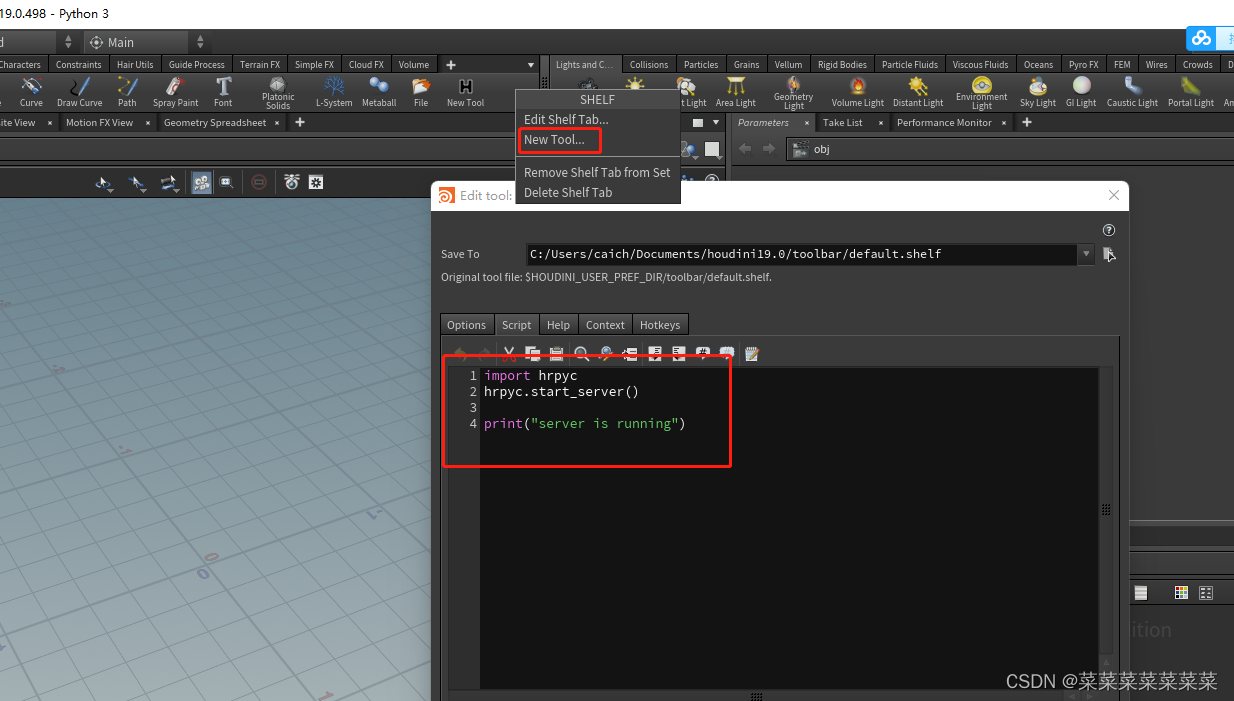Choose Remove Shelf Tab from Set
Screen dimensions: 1234x701
597,172
